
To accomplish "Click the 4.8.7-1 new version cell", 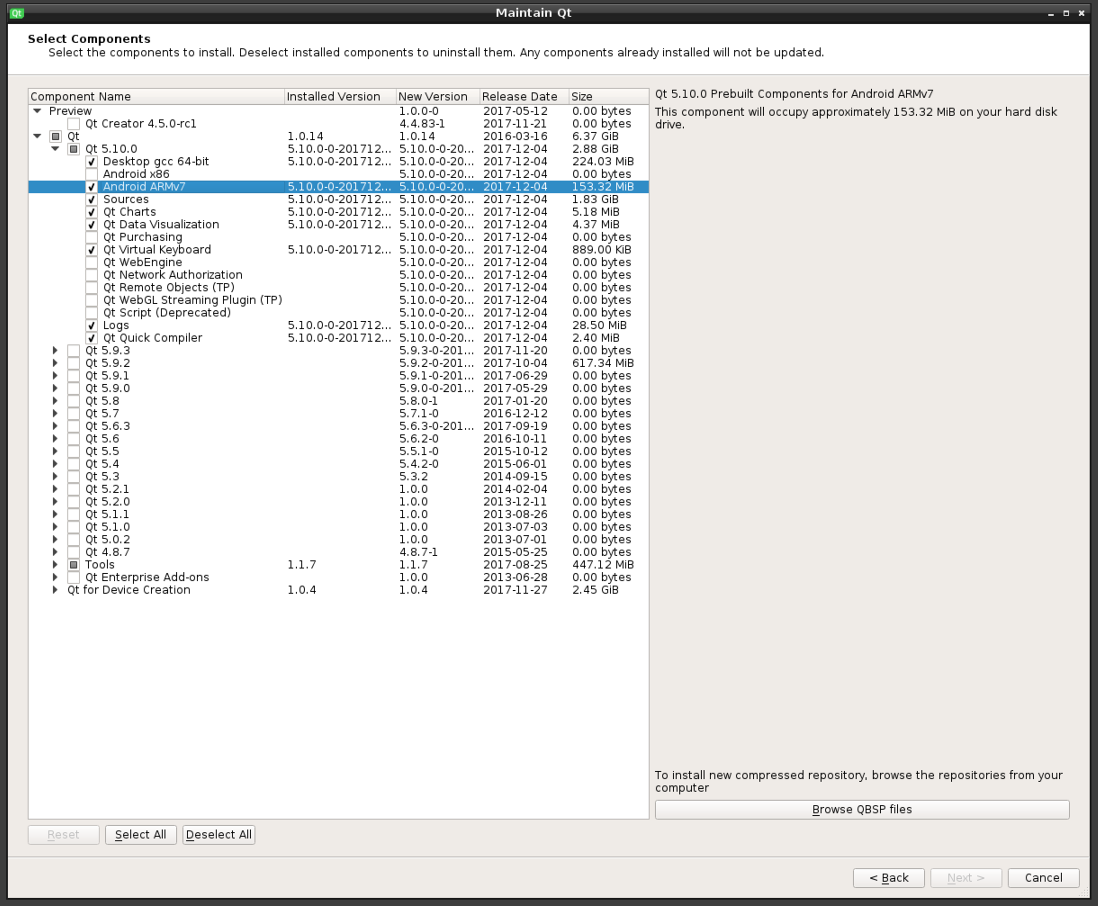I will [419, 552].
